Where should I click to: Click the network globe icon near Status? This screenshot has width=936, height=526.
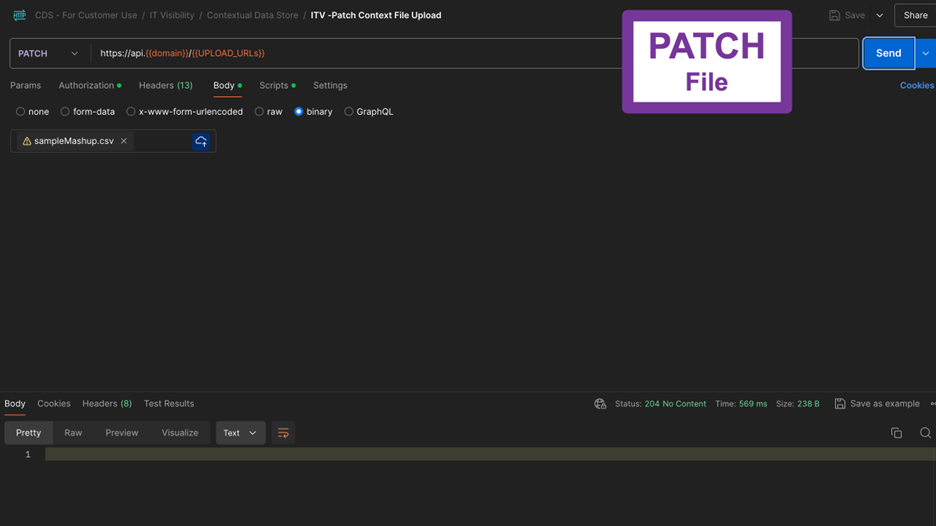[x=600, y=404]
